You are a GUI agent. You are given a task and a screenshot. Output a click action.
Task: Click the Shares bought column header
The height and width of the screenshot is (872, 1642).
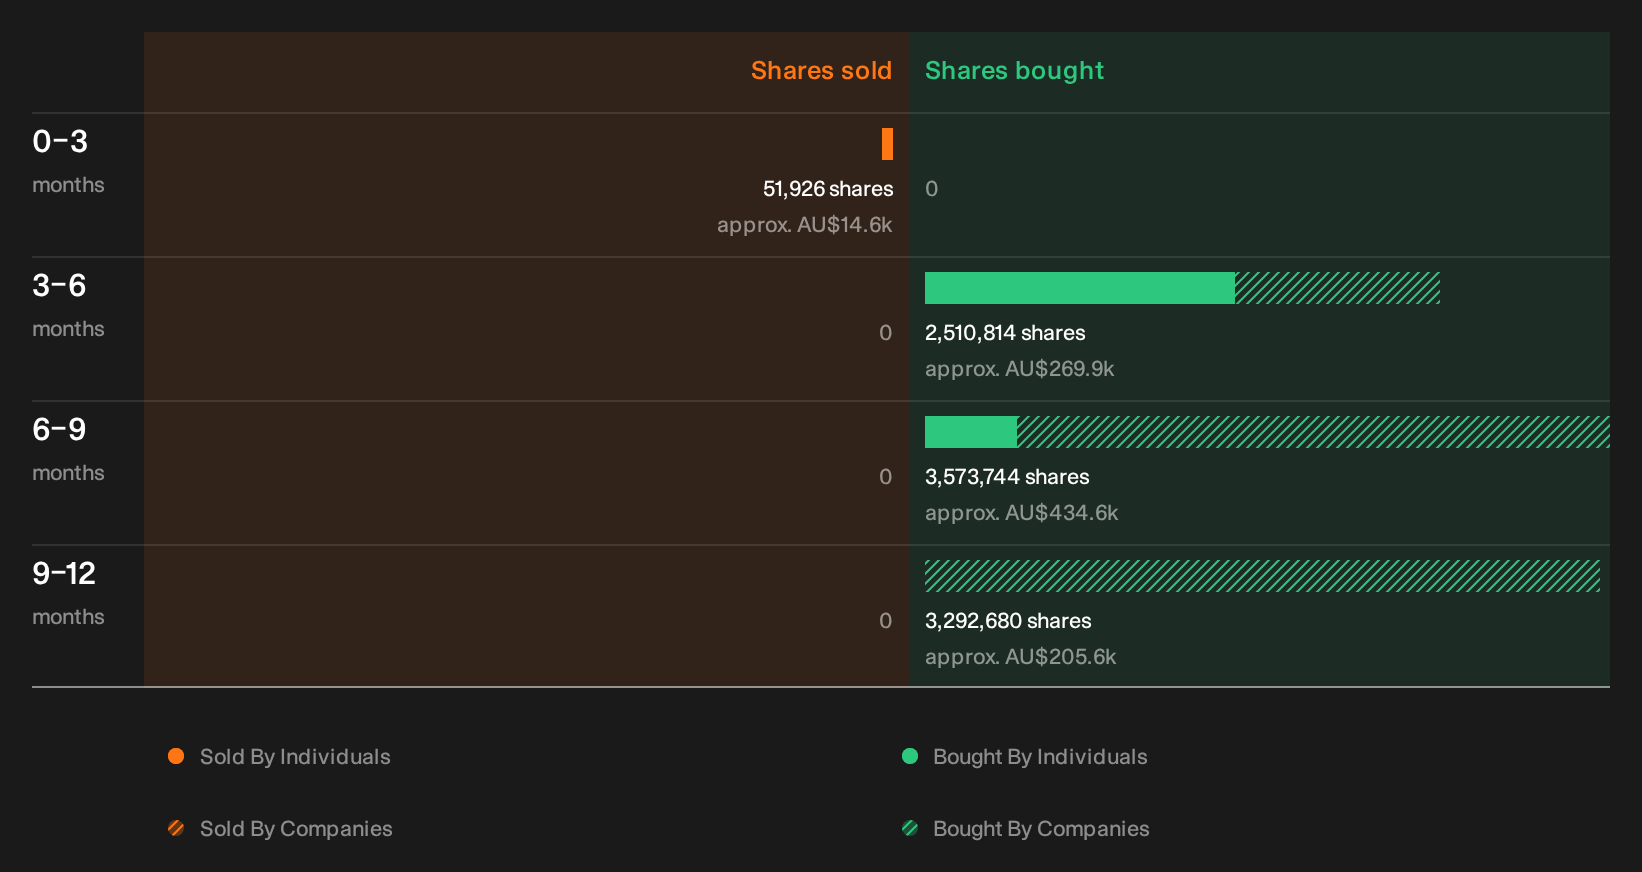click(1014, 71)
